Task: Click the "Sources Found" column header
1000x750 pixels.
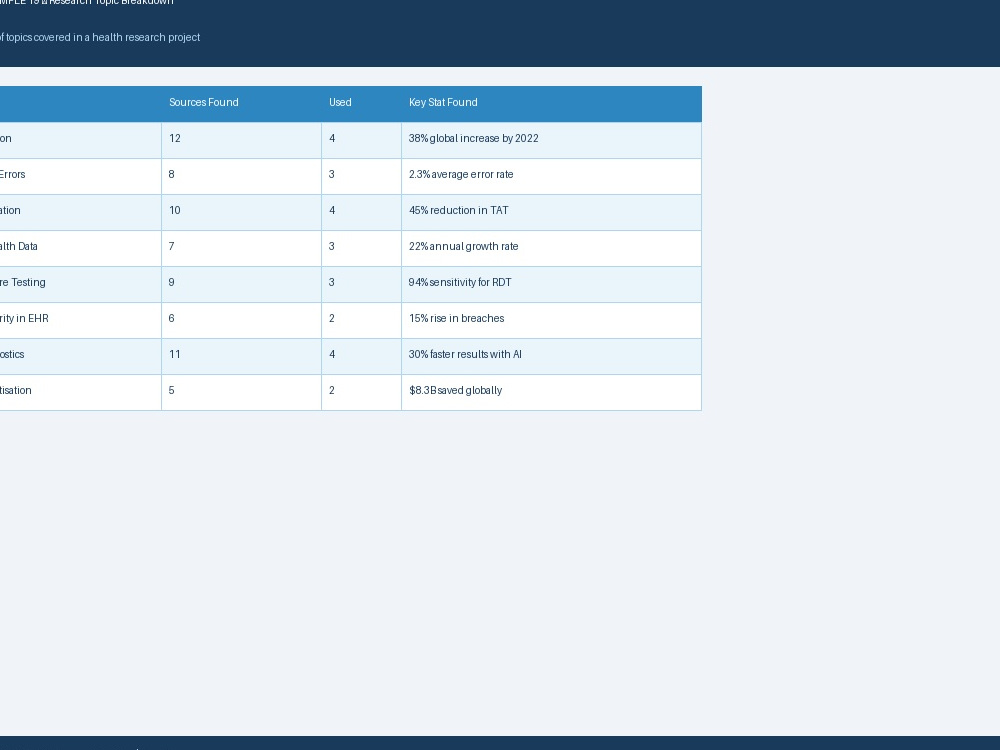Action: click(241, 103)
